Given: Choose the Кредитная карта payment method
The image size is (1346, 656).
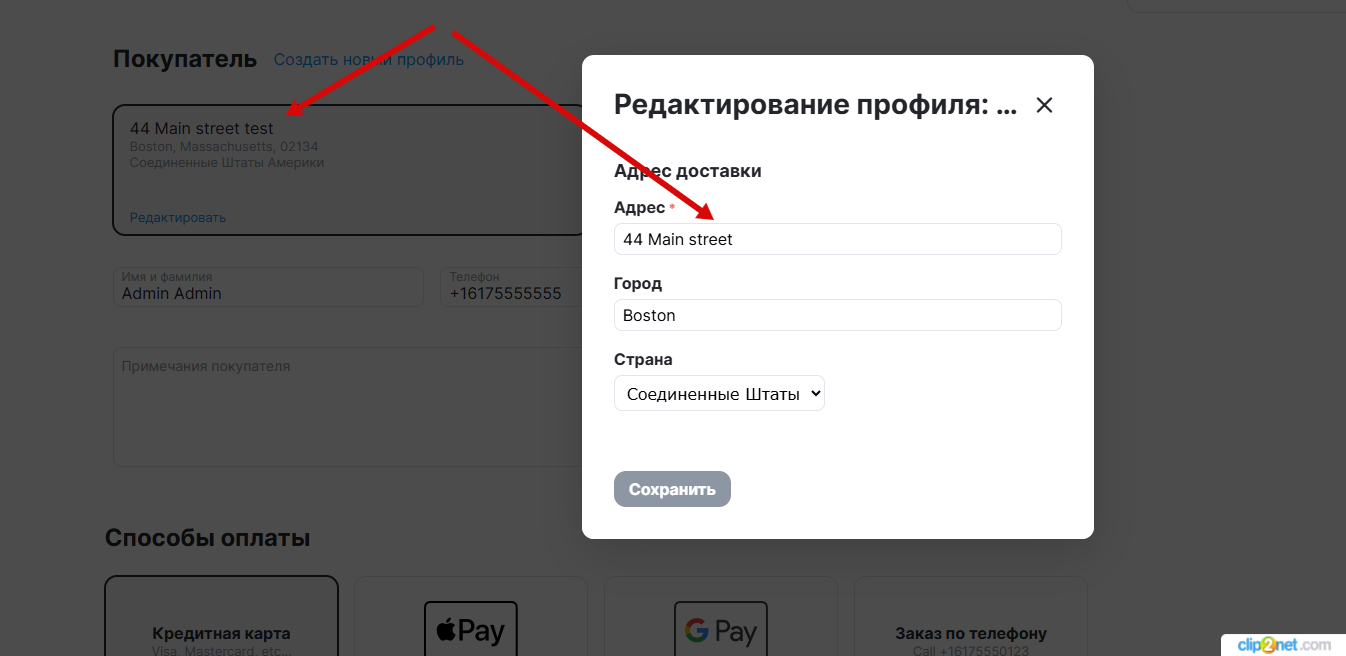Looking at the screenshot, I should [221, 632].
